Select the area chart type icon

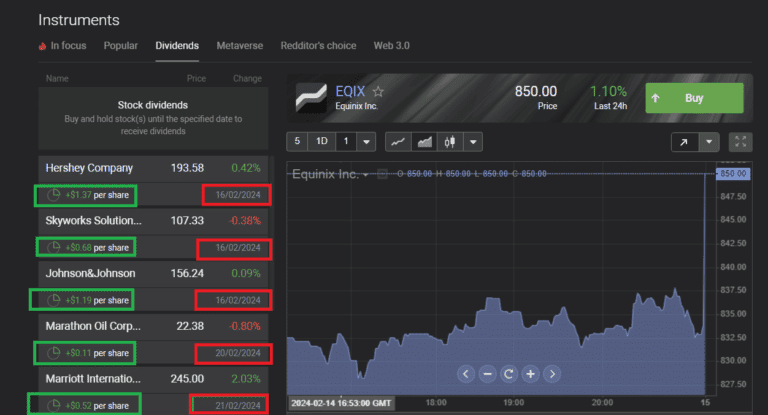423,142
